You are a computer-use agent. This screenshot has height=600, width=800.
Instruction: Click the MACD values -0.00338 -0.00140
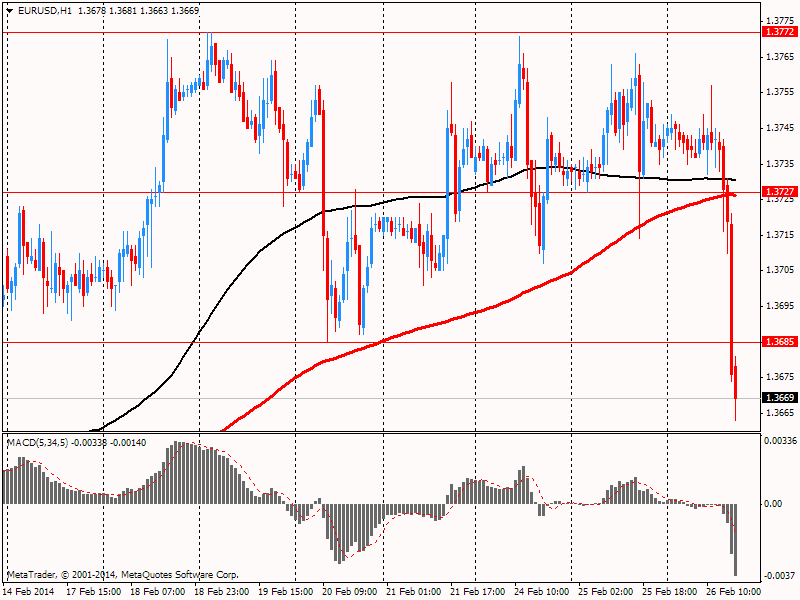tap(109, 442)
